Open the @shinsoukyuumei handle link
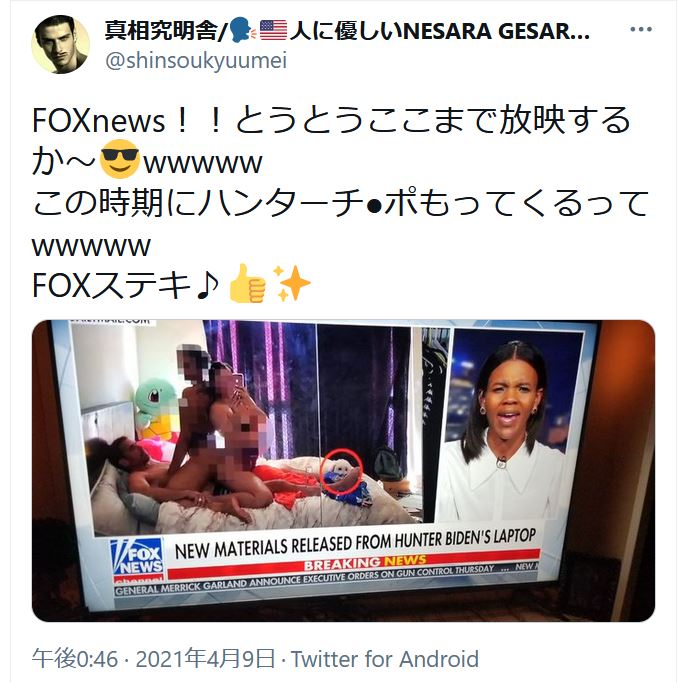The image size is (678, 683). pyautogui.click(x=196, y=61)
